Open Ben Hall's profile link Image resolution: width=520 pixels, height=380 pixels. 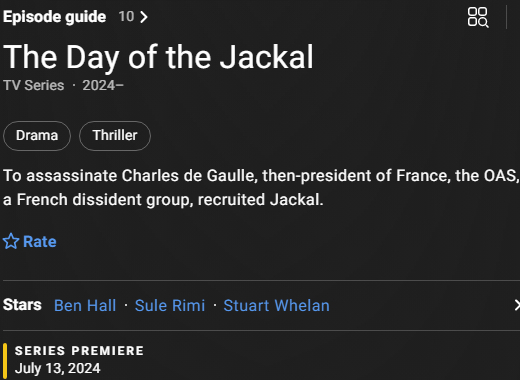(85, 305)
